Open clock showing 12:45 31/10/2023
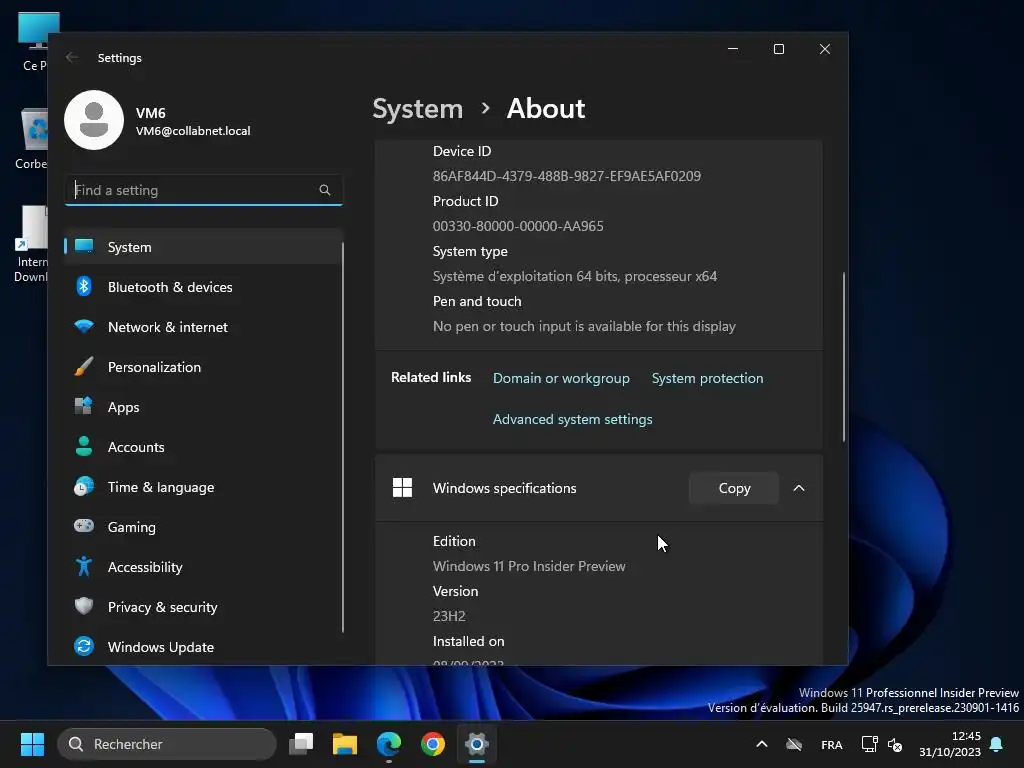Screen dimensions: 1024x768 (950, 744)
